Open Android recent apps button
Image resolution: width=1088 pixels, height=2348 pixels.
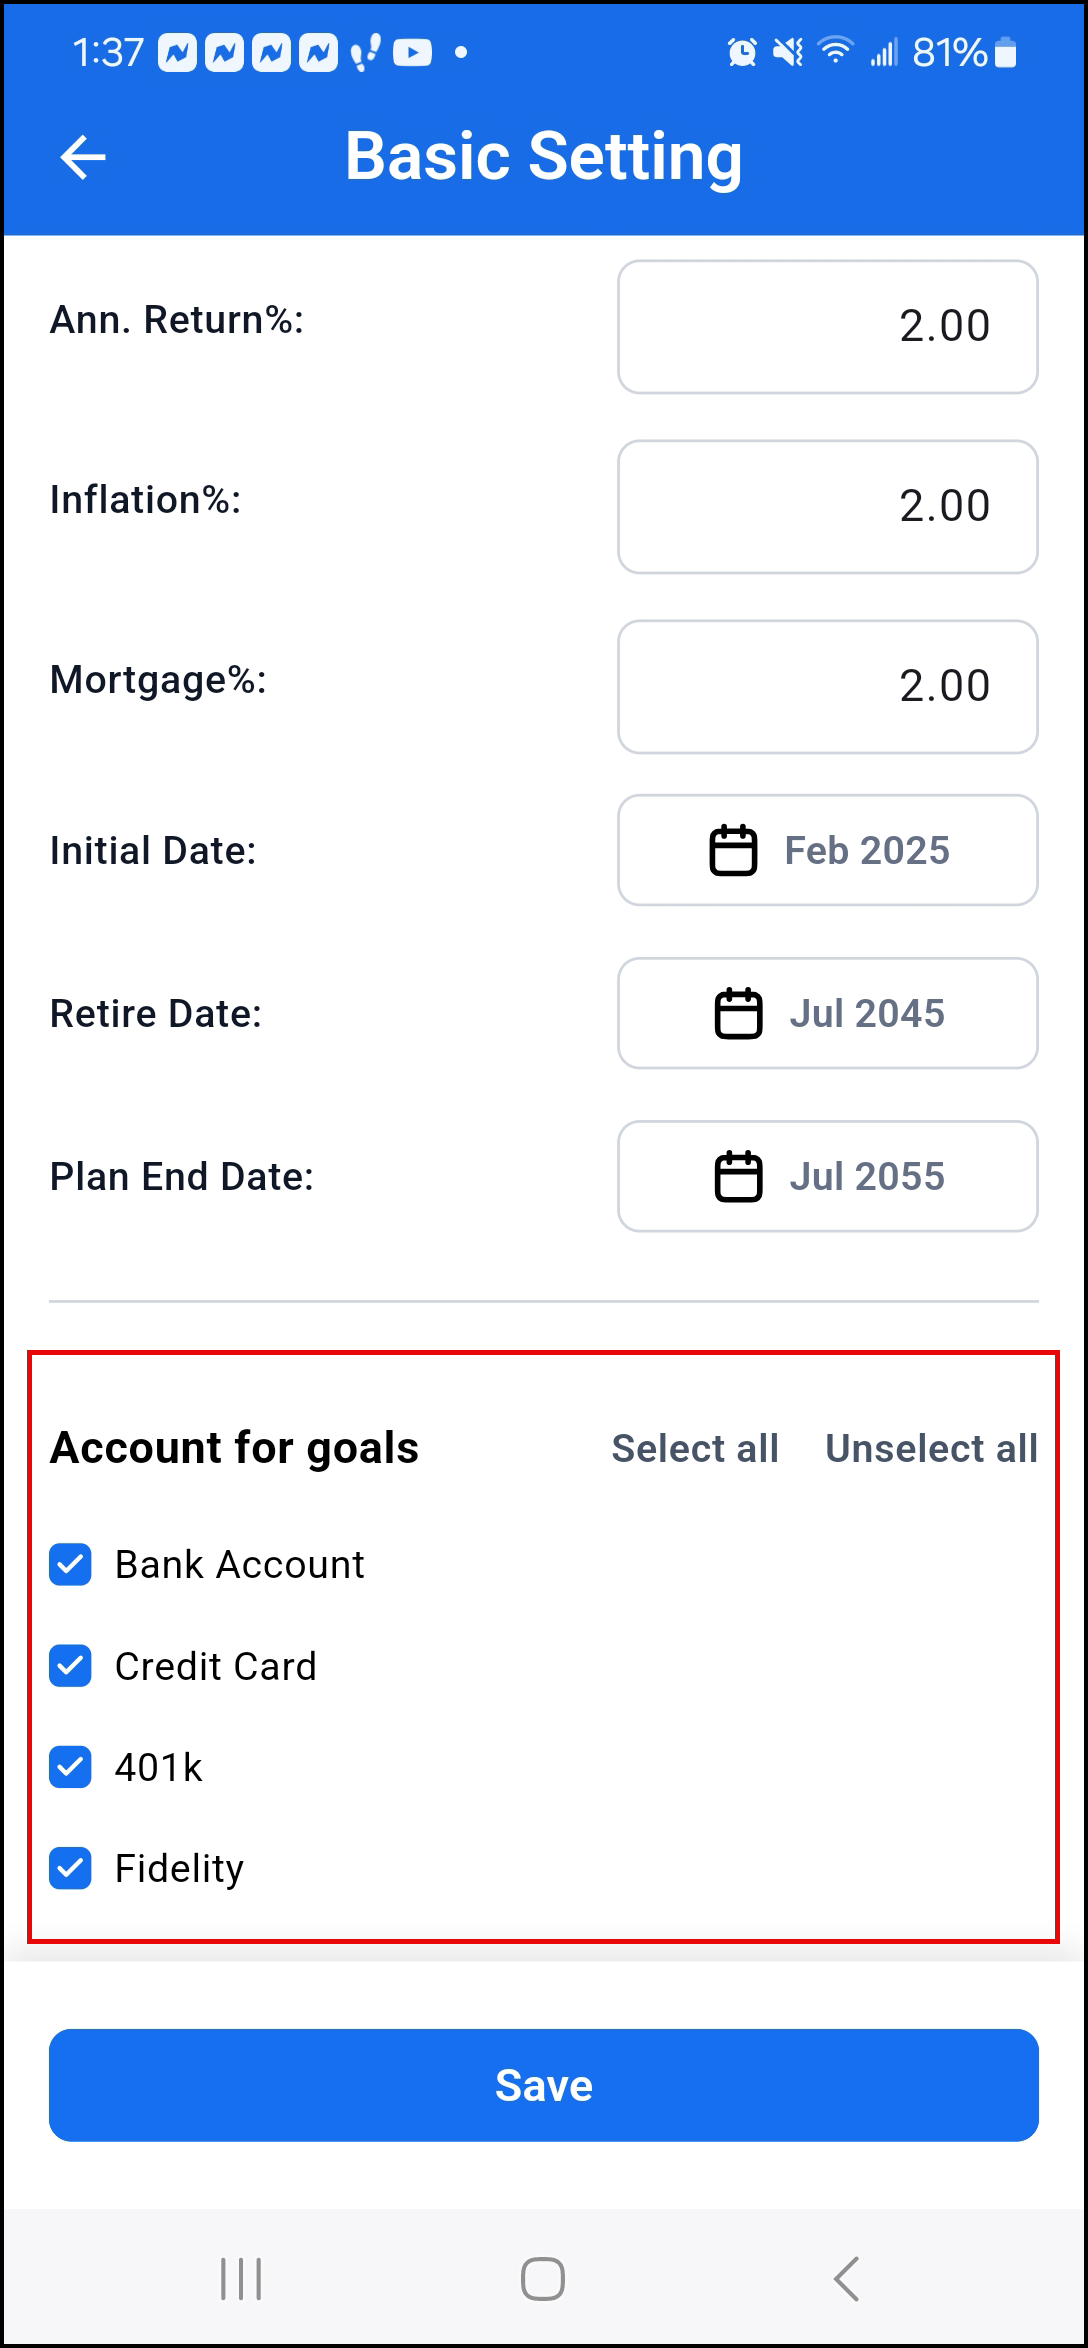pyautogui.click(x=241, y=2279)
